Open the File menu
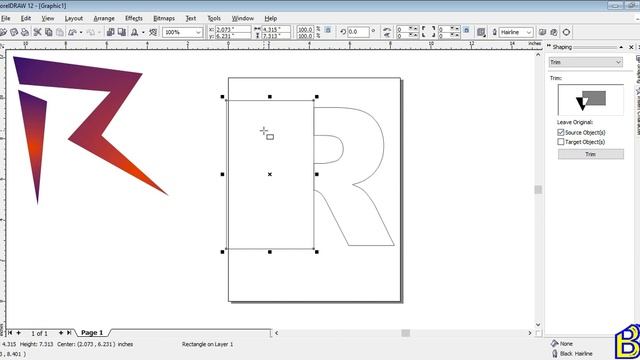 [x=5, y=18]
